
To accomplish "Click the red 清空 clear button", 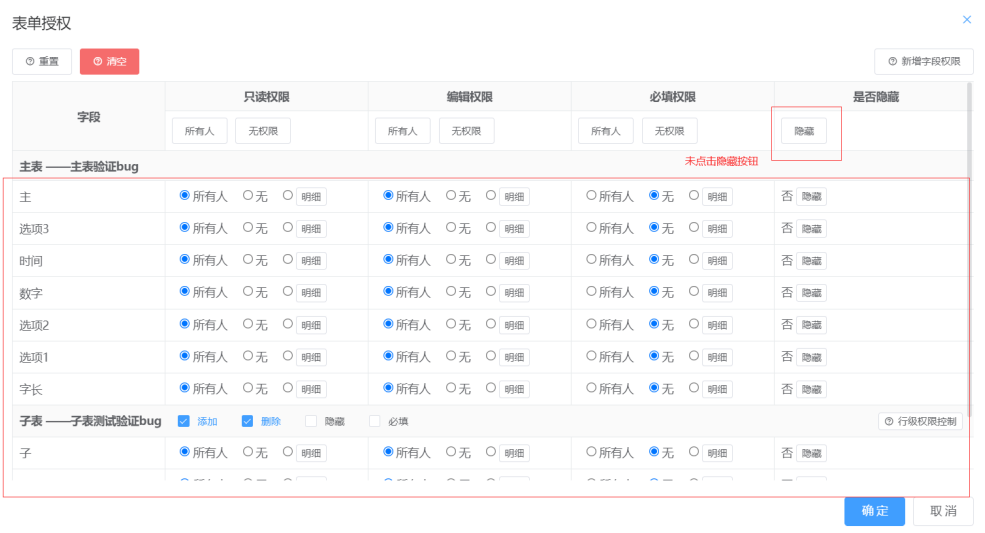I will (x=109, y=62).
